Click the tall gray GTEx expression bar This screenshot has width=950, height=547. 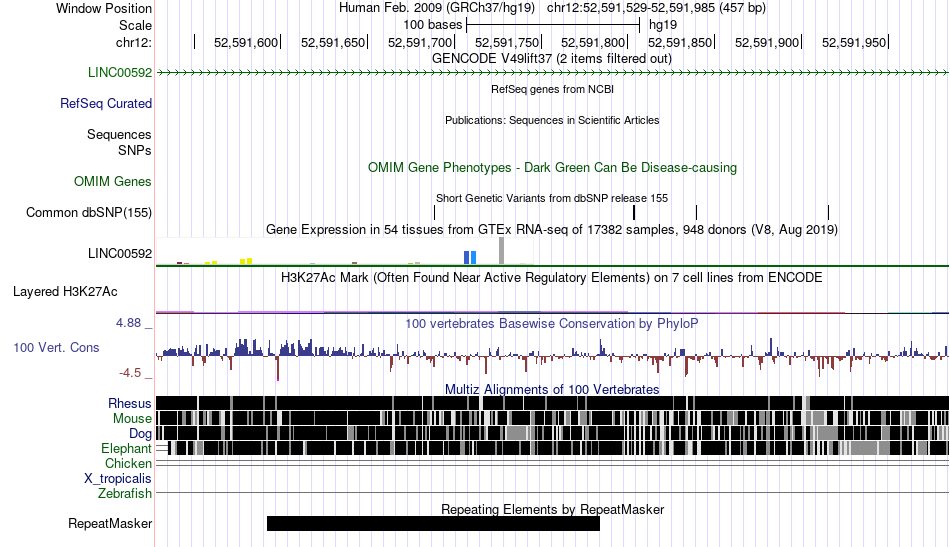(502, 251)
